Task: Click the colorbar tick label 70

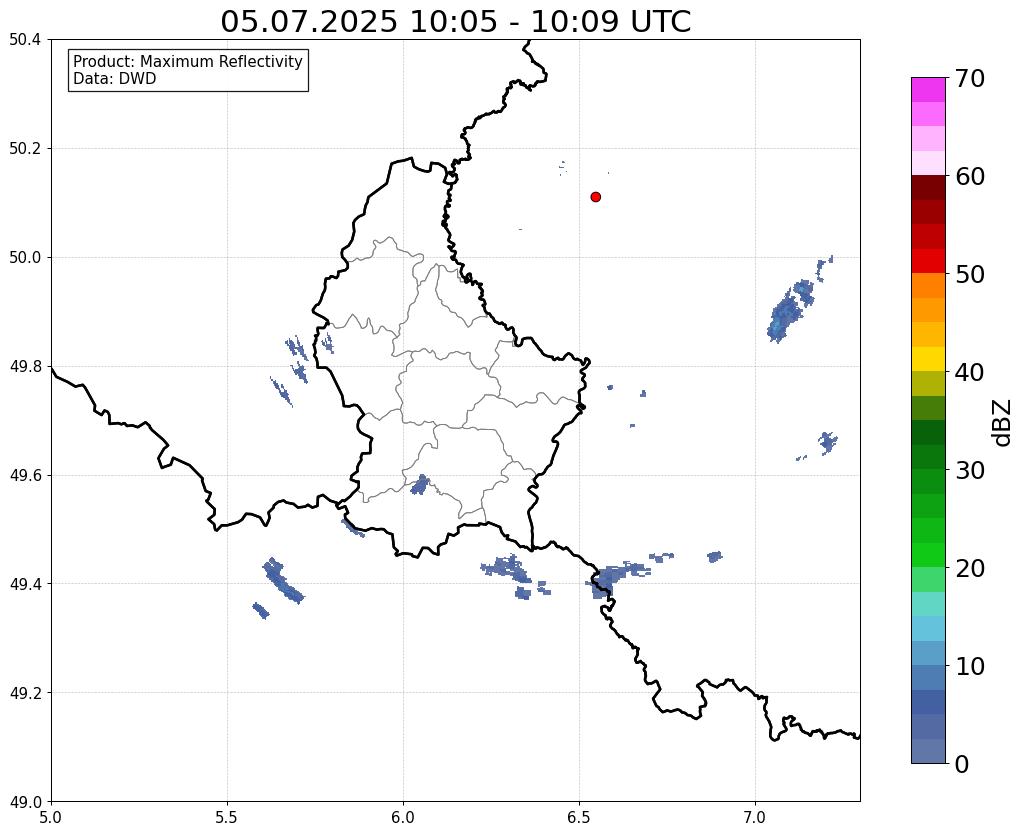Action: tap(970, 78)
